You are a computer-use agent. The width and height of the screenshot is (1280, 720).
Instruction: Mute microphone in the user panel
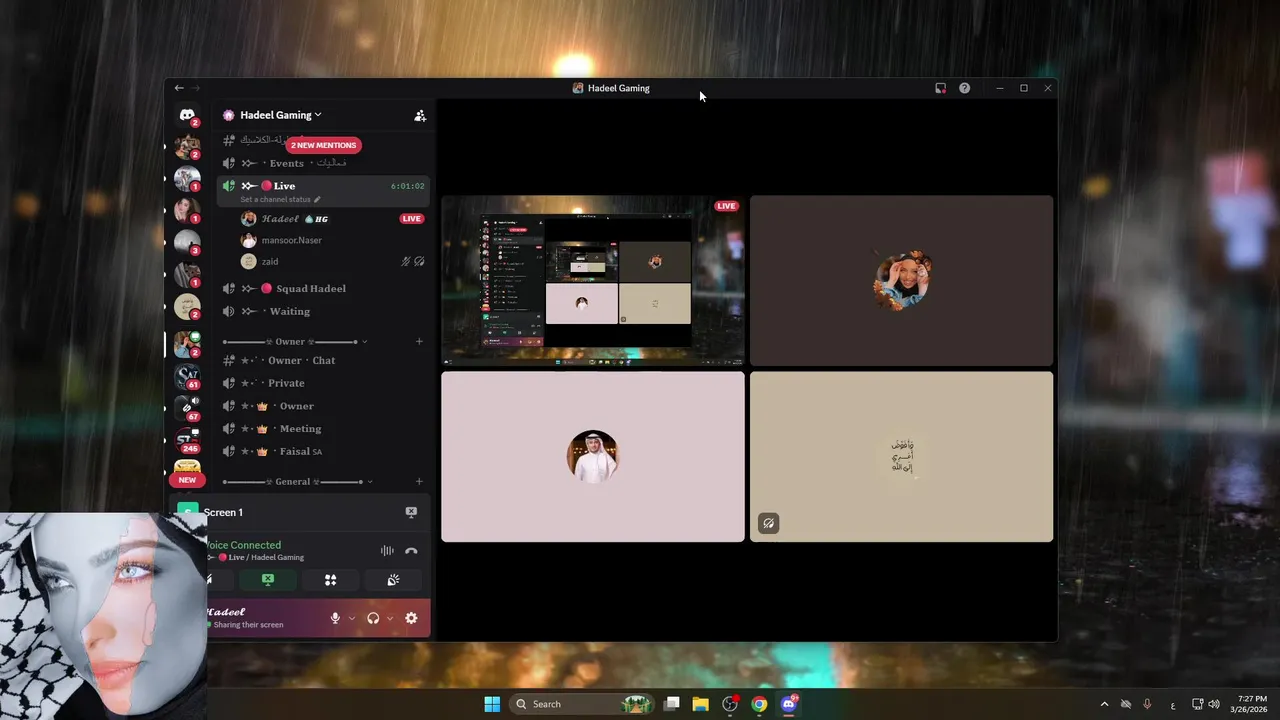[335, 618]
